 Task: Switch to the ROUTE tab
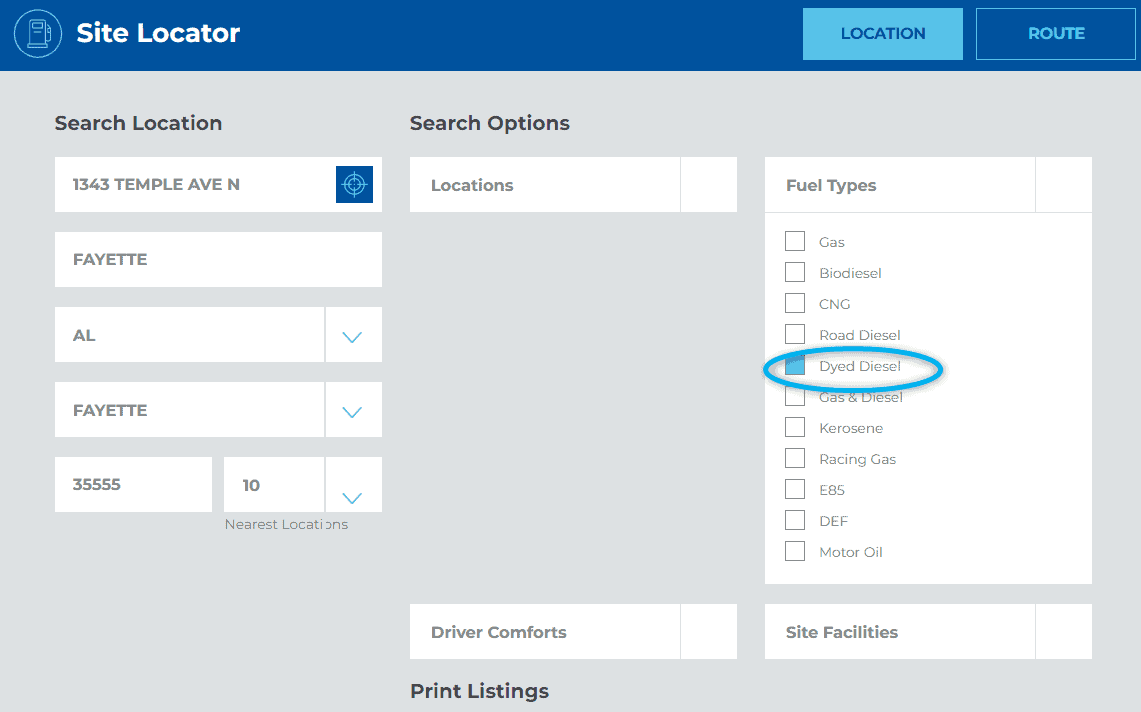pyautogui.click(x=1056, y=34)
